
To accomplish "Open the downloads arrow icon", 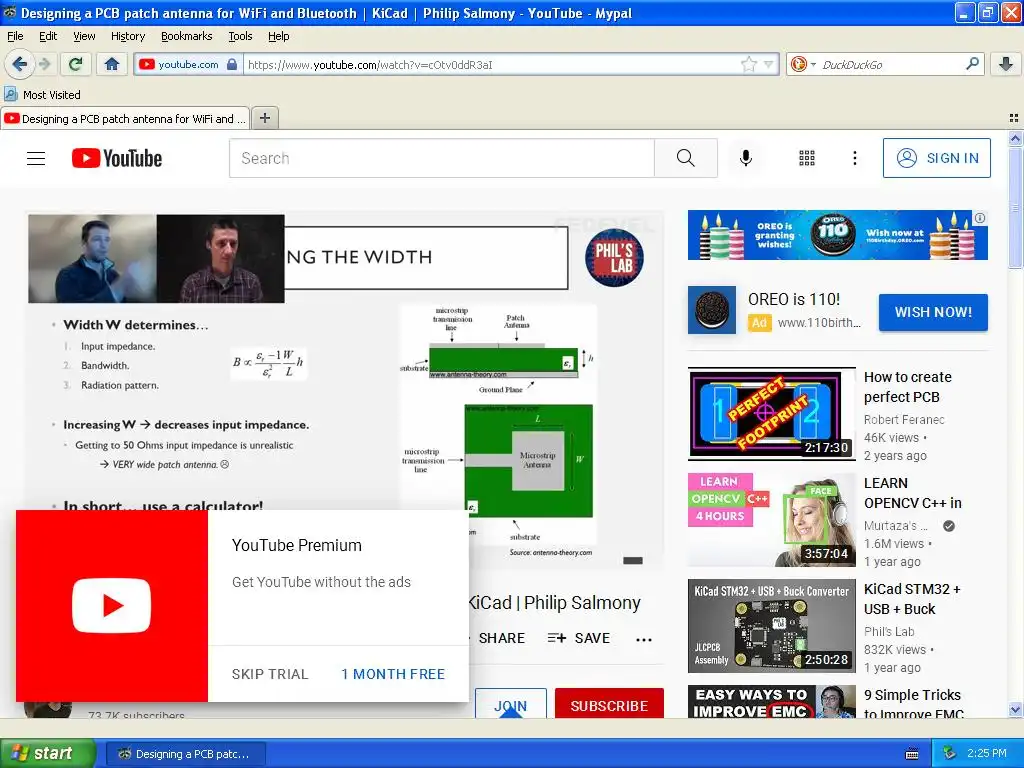I will 1006,64.
